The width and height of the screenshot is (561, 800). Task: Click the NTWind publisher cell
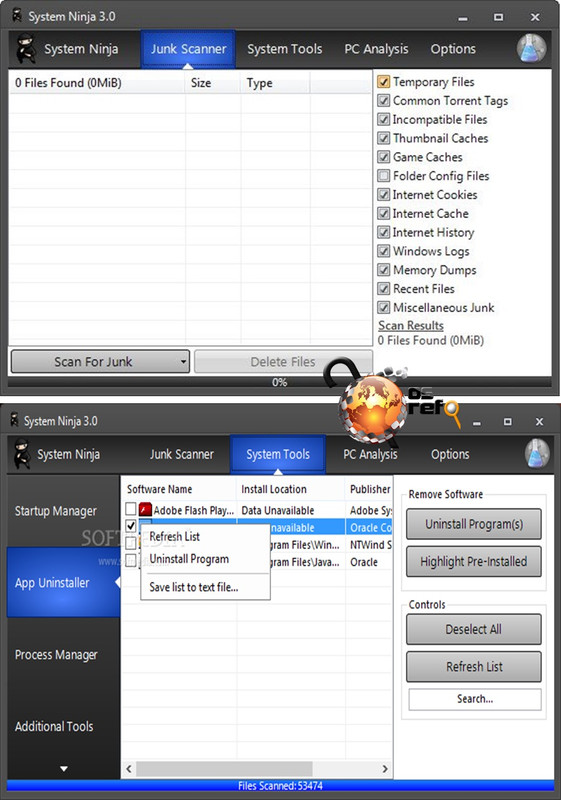pyautogui.click(x=369, y=544)
